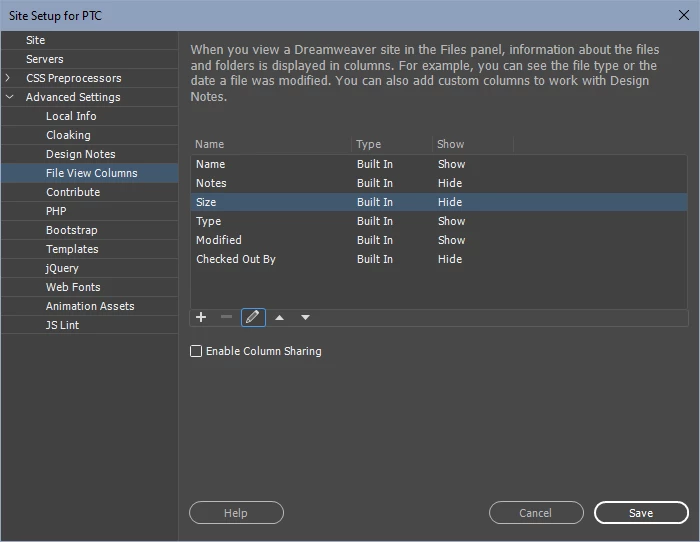This screenshot has width=700, height=542.
Task: Open the Site category
Action: 90,40
